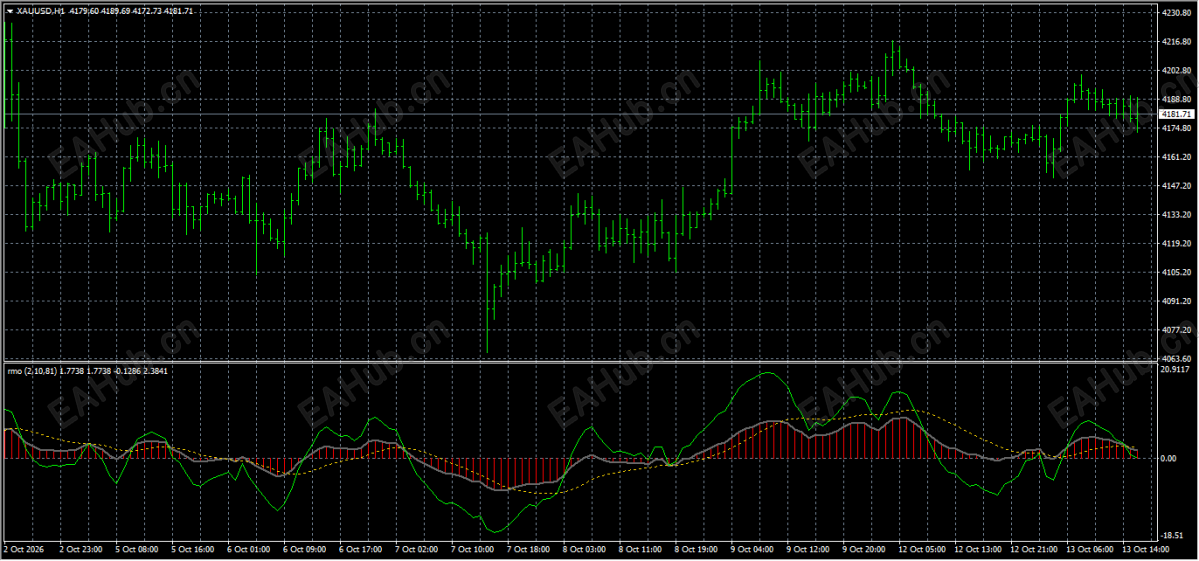
Task: Click the 2 Oct 2026 time label
Action: pyautogui.click(x=24, y=549)
